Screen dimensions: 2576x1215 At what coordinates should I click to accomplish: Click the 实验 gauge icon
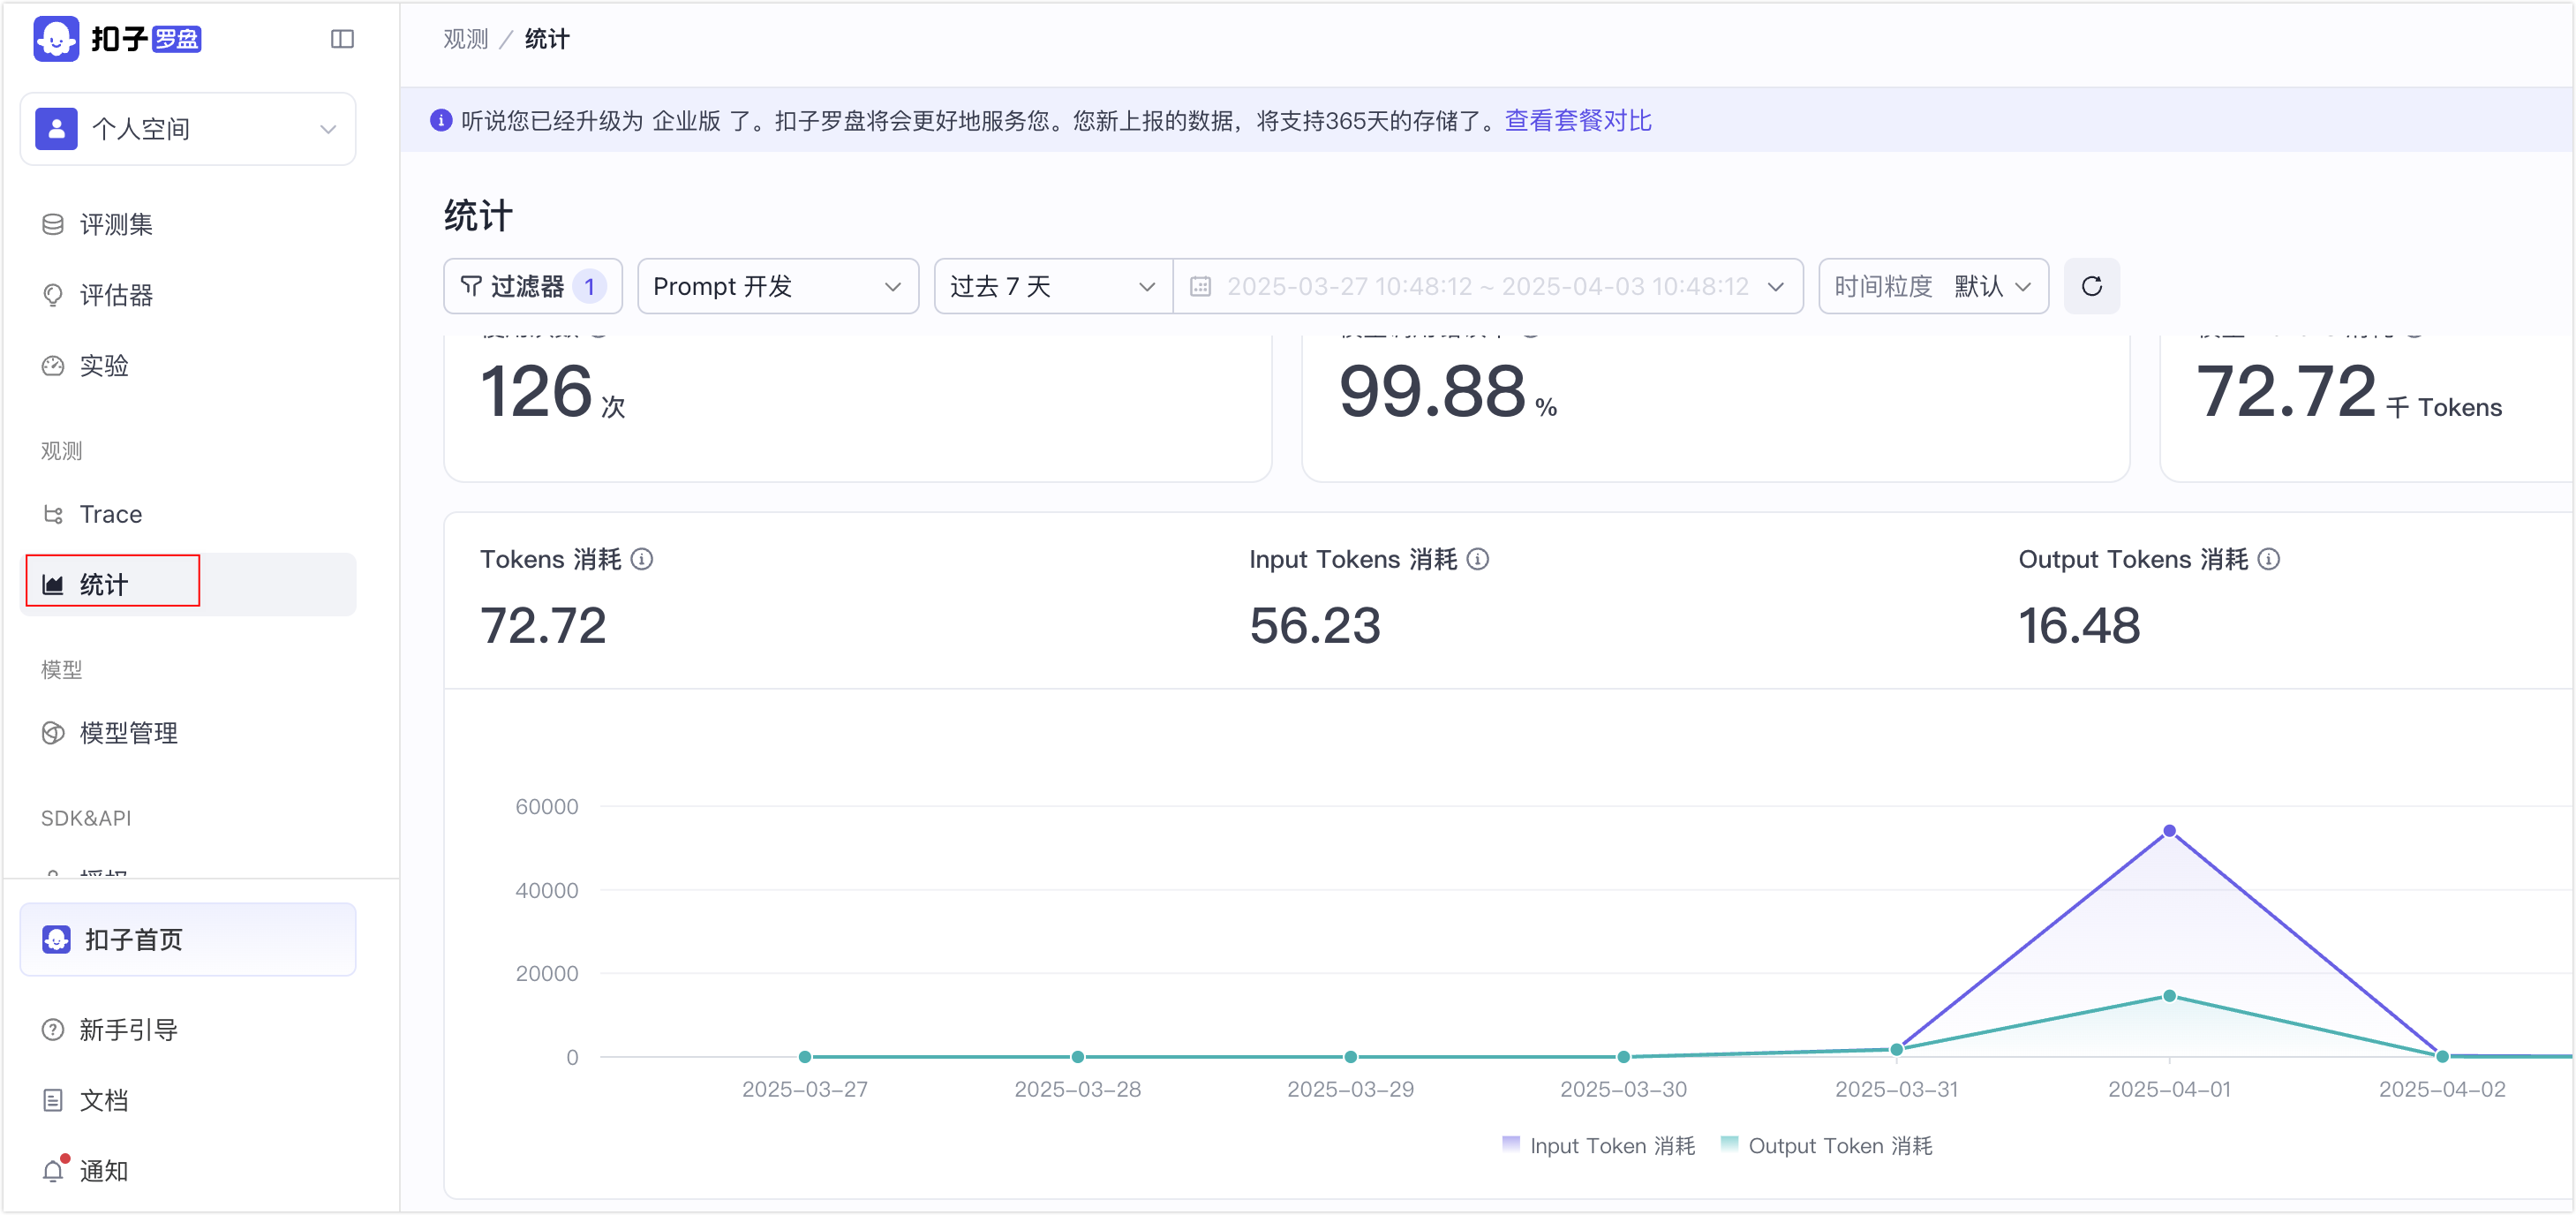pos(53,365)
